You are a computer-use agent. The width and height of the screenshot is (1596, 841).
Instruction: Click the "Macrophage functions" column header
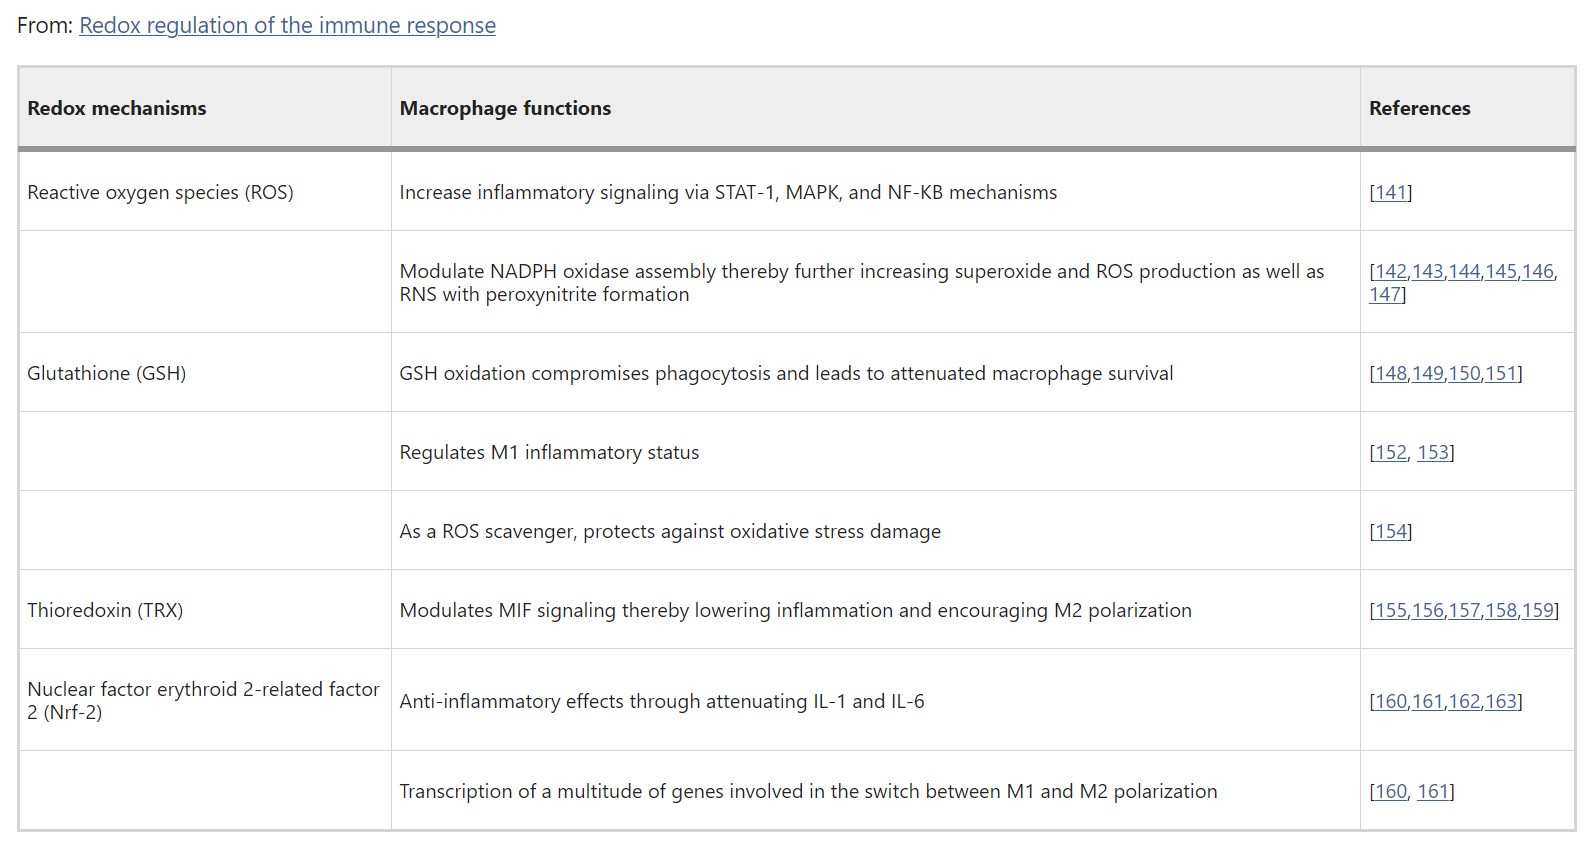[505, 108]
